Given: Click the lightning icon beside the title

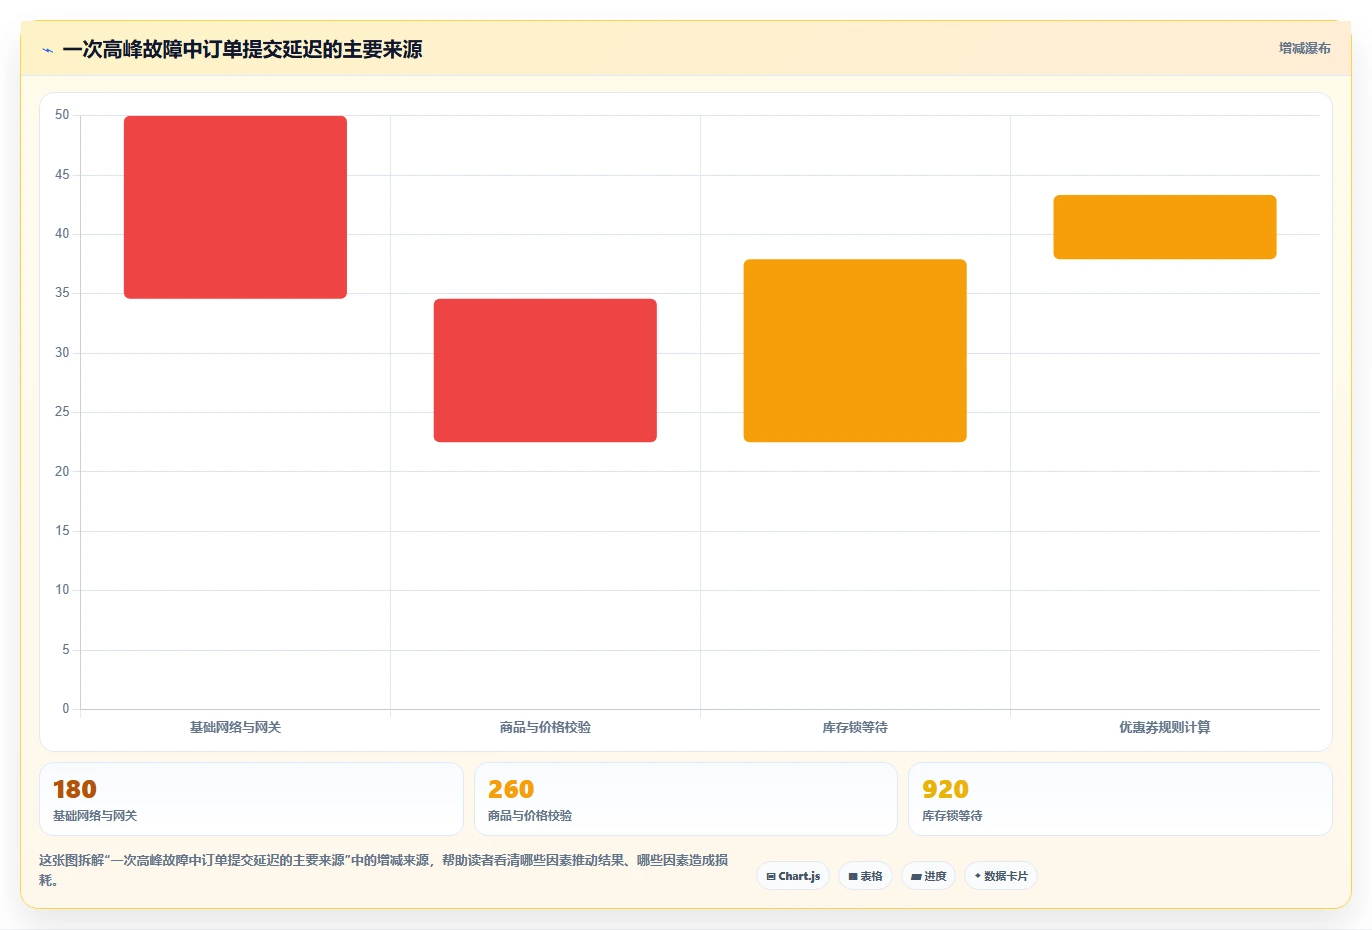Looking at the screenshot, I should pos(47,50).
